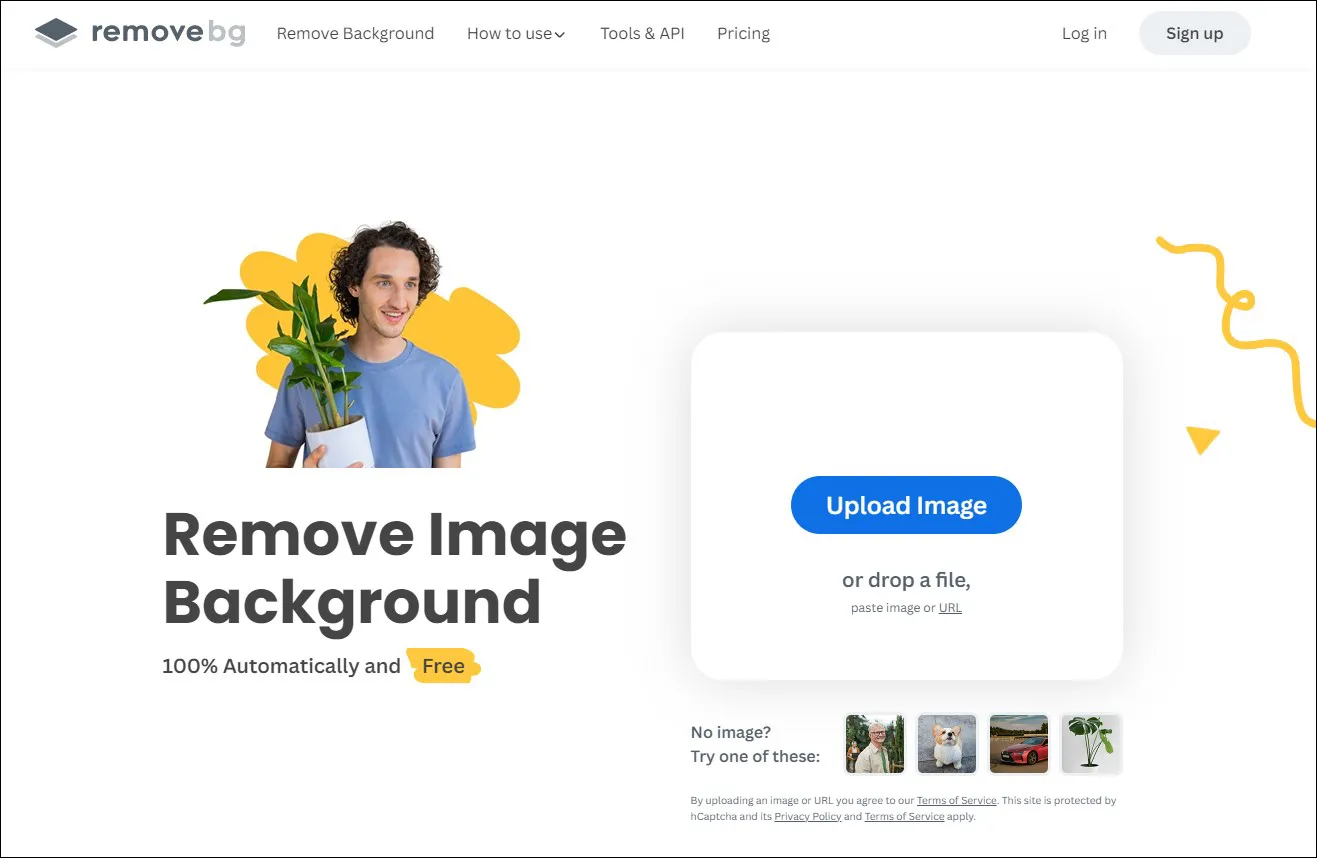Image resolution: width=1317 pixels, height=858 pixels.
Task: Choose the corgi dog sample image
Action: [947, 744]
